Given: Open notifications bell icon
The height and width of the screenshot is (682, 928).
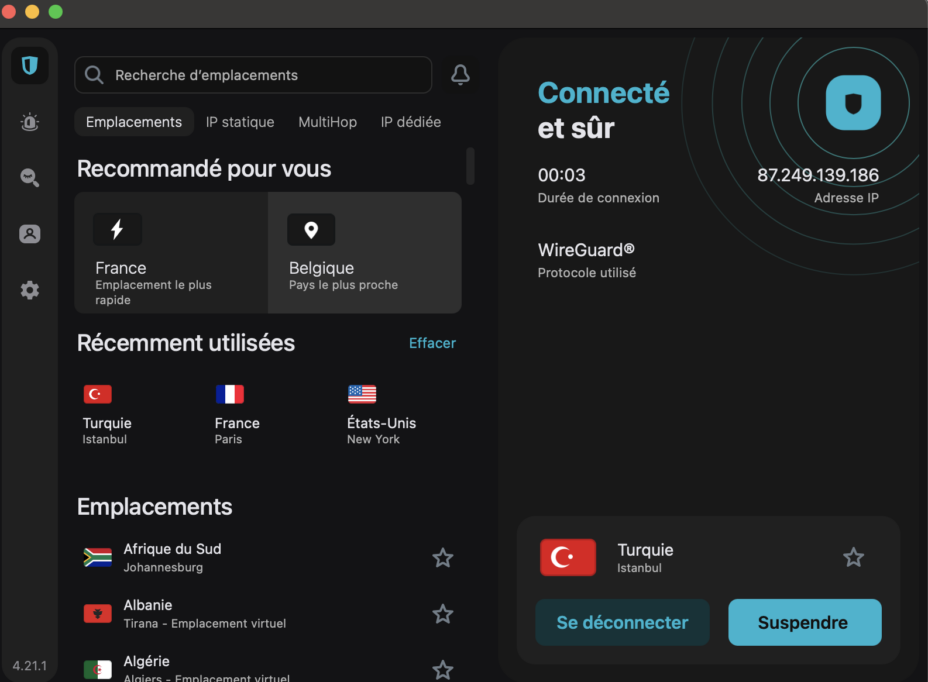Looking at the screenshot, I should coord(460,75).
